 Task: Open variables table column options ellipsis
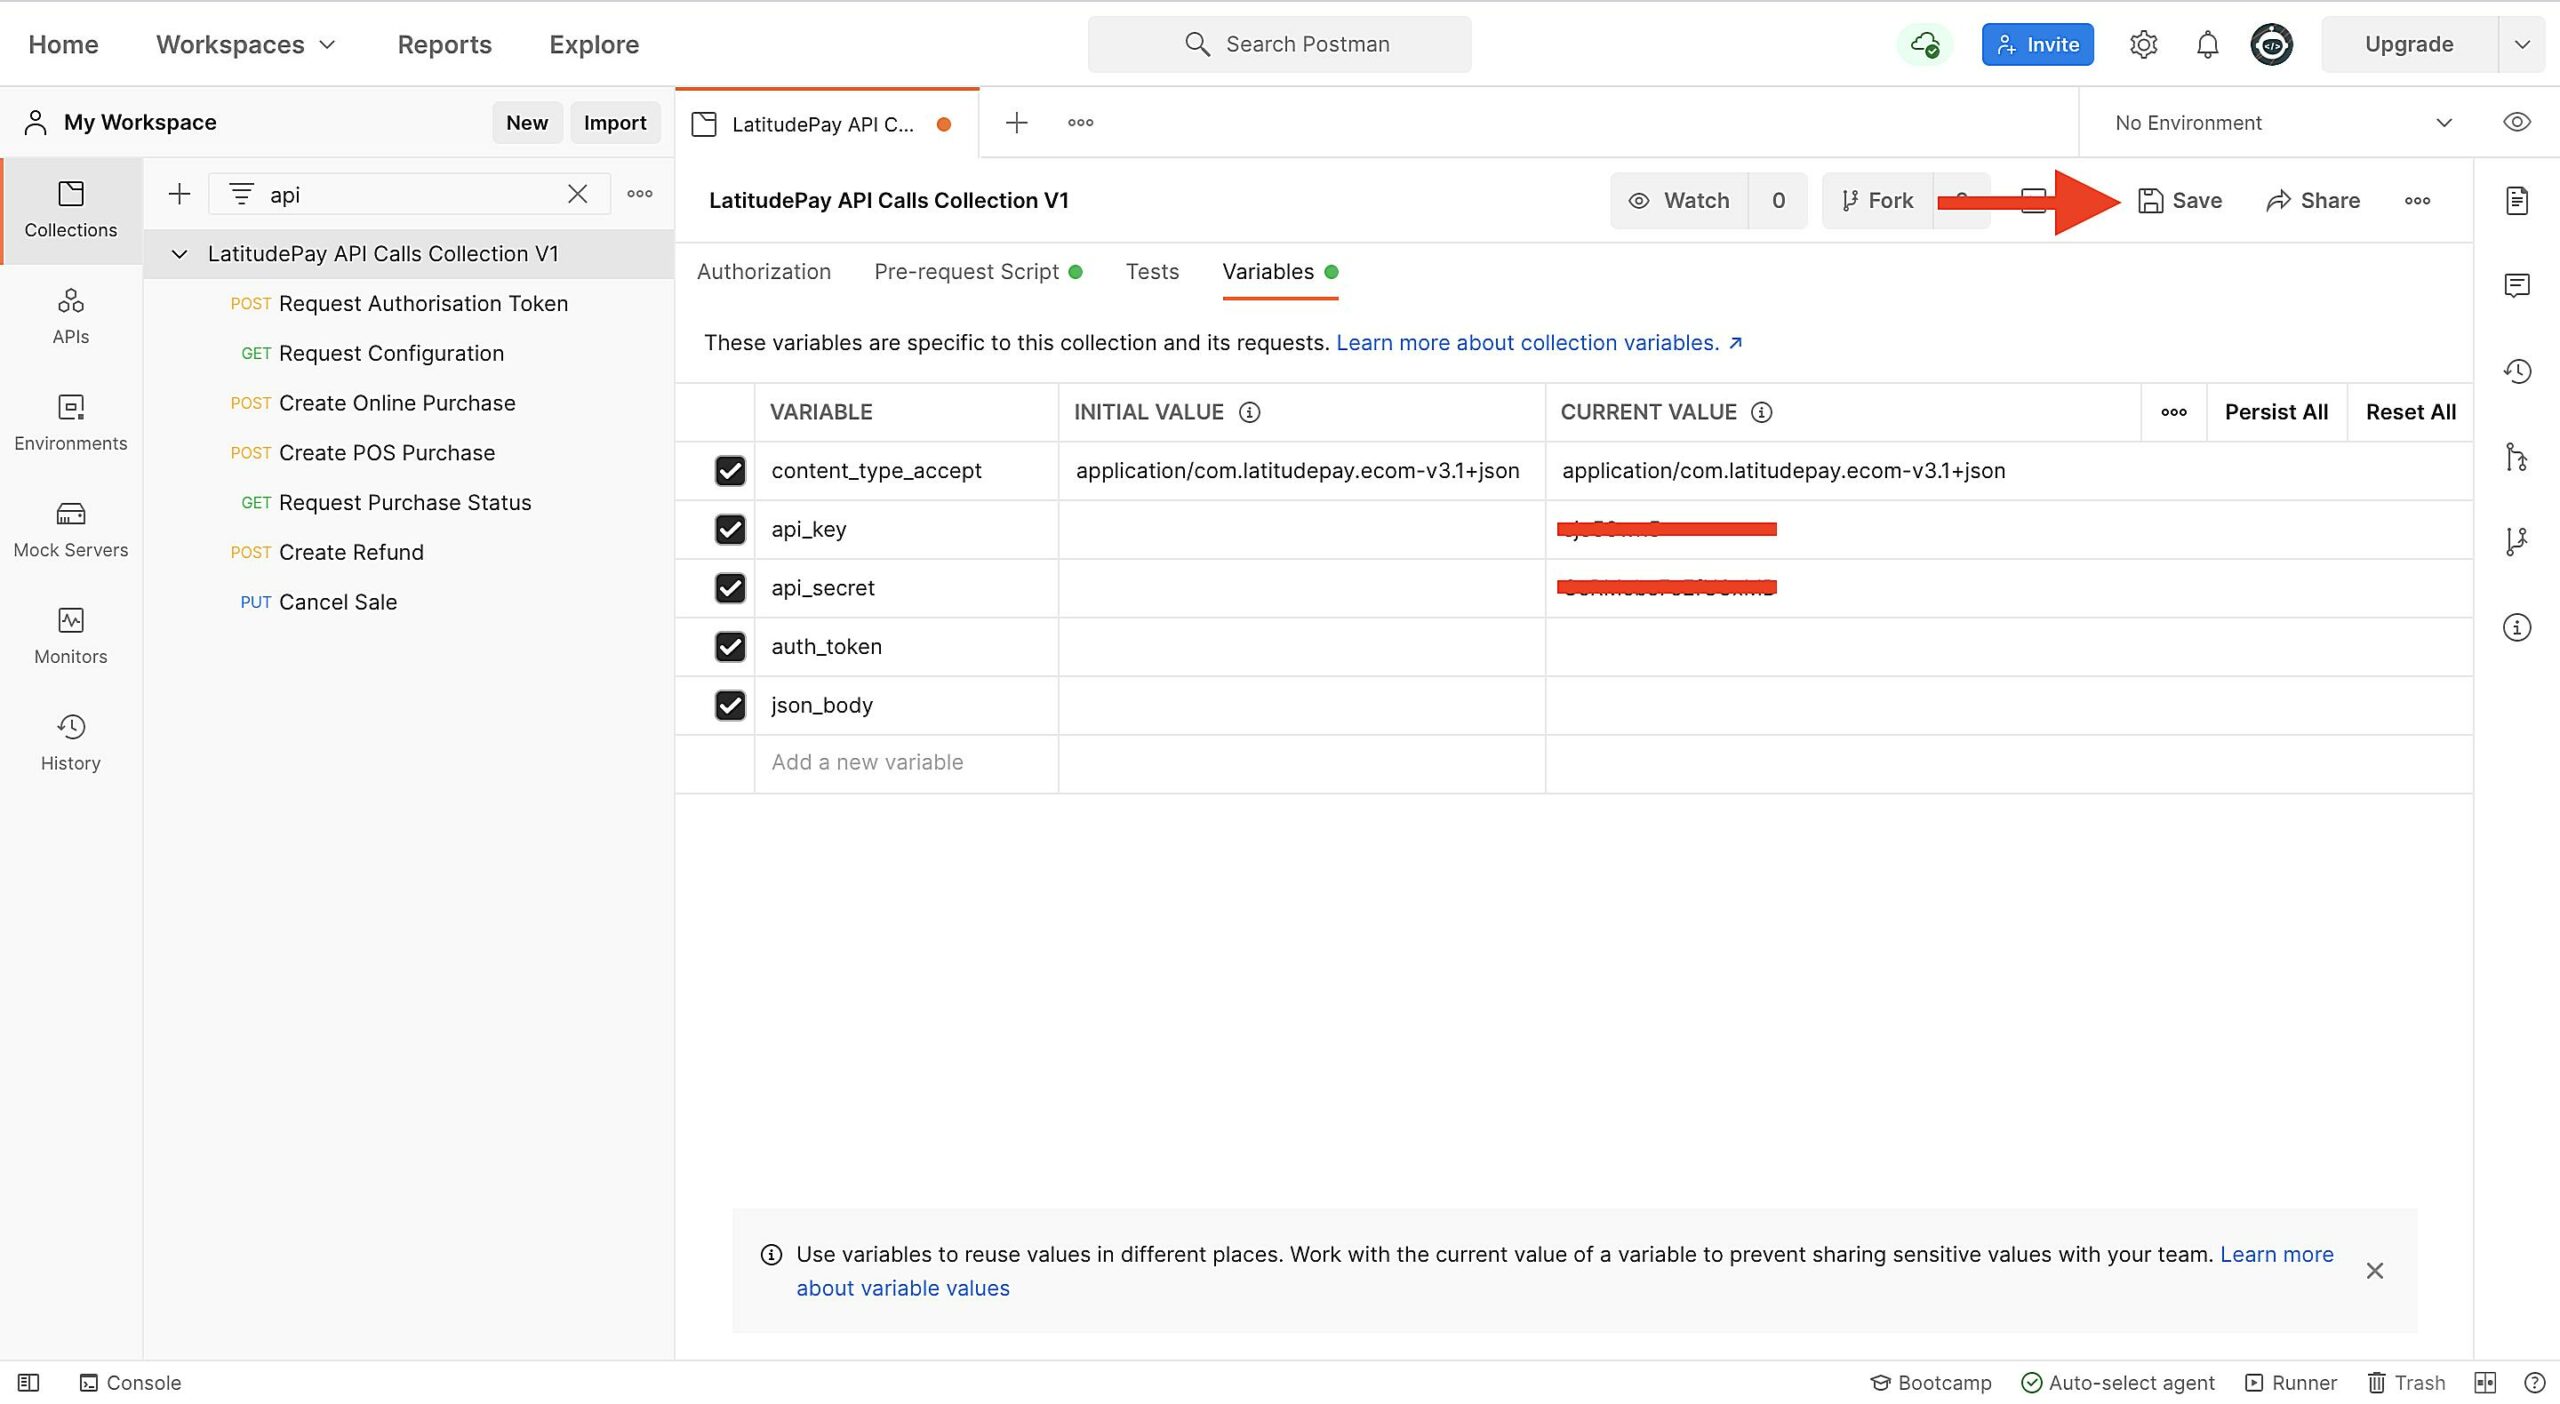pyautogui.click(x=2173, y=412)
